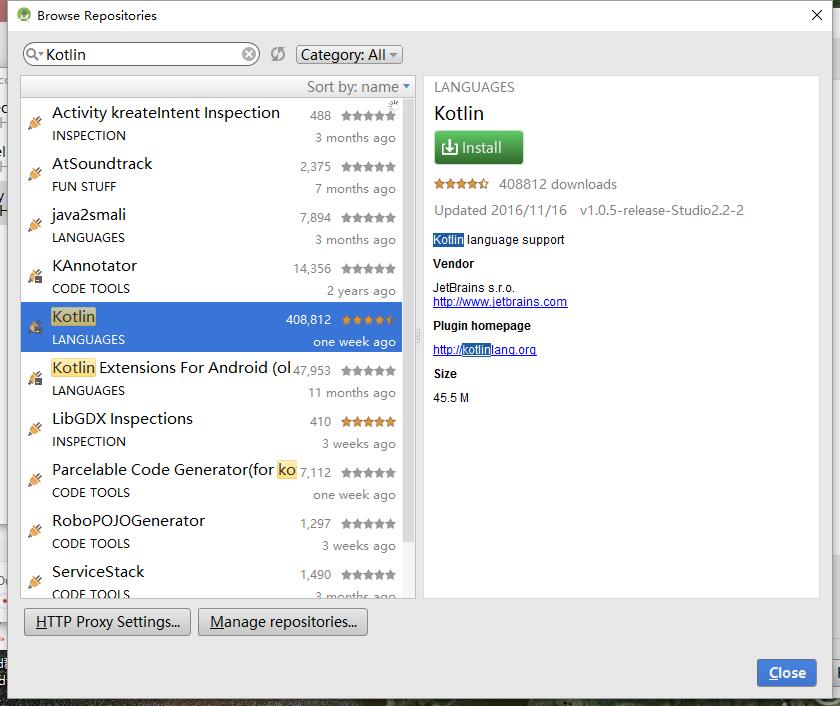
Task: Select Kotlin Extensions For Android plugin
Action: (x=211, y=378)
